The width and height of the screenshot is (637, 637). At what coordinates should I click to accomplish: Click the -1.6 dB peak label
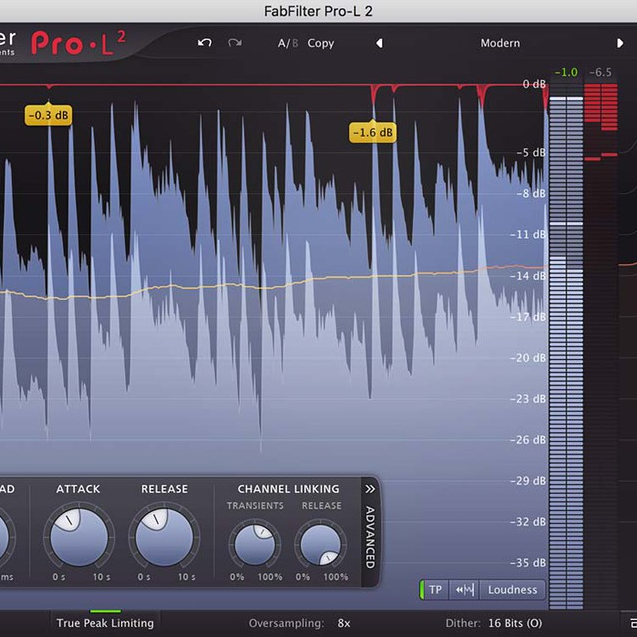click(372, 132)
